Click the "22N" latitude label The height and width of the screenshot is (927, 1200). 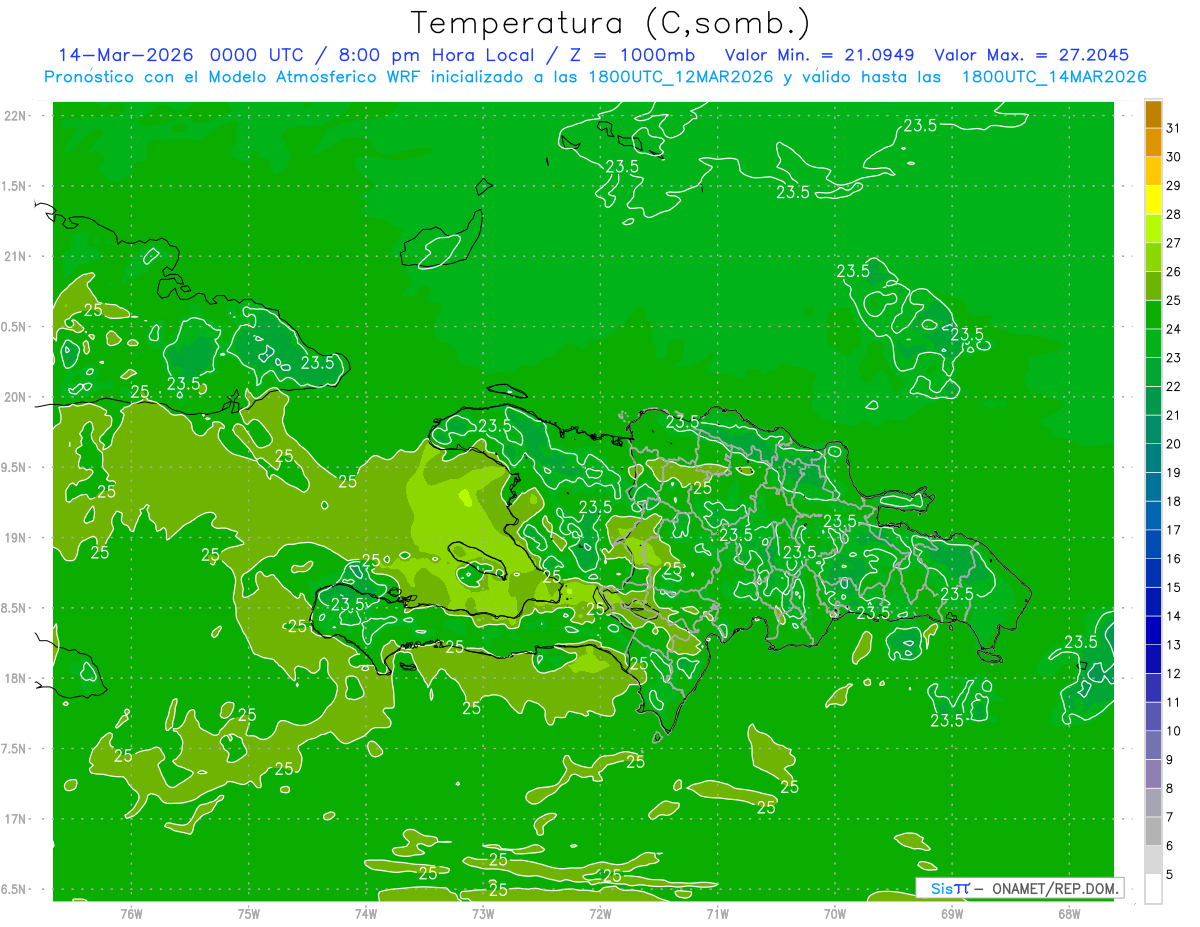tap(15, 116)
